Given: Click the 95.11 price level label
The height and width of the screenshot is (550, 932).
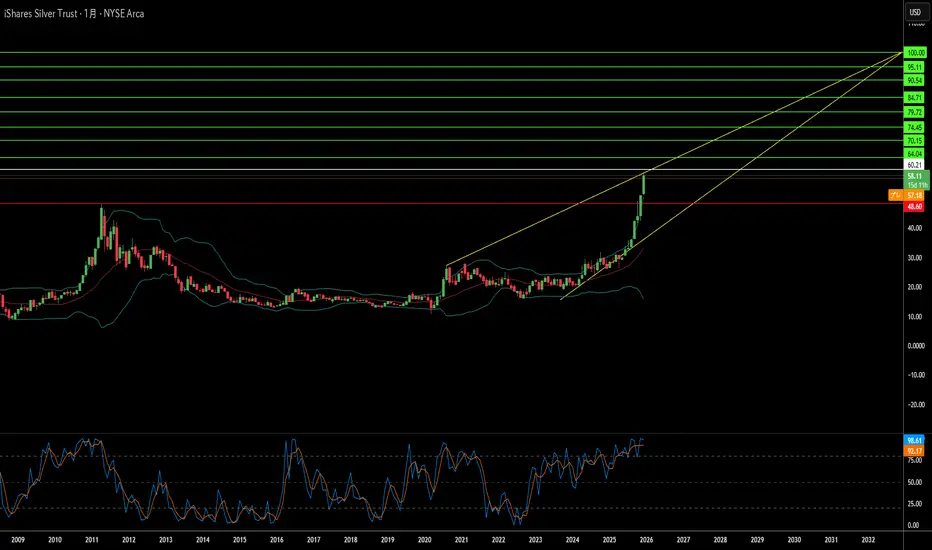Looking at the screenshot, I should click(915, 67).
